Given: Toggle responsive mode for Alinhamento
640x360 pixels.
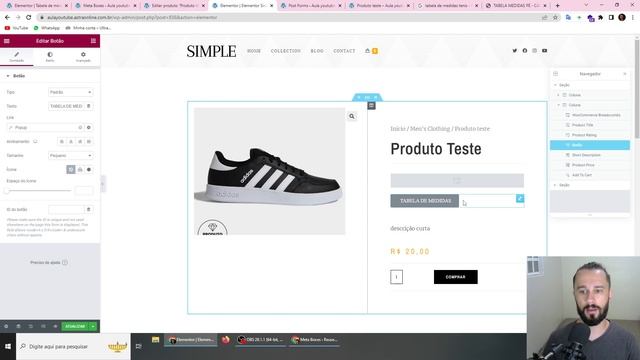Looking at the screenshot, I should (x=36, y=142).
